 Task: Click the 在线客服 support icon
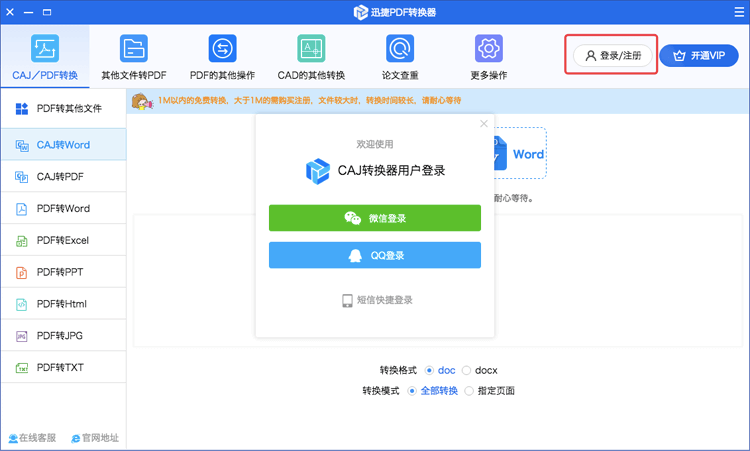pyautogui.click(x=13, y=439)
